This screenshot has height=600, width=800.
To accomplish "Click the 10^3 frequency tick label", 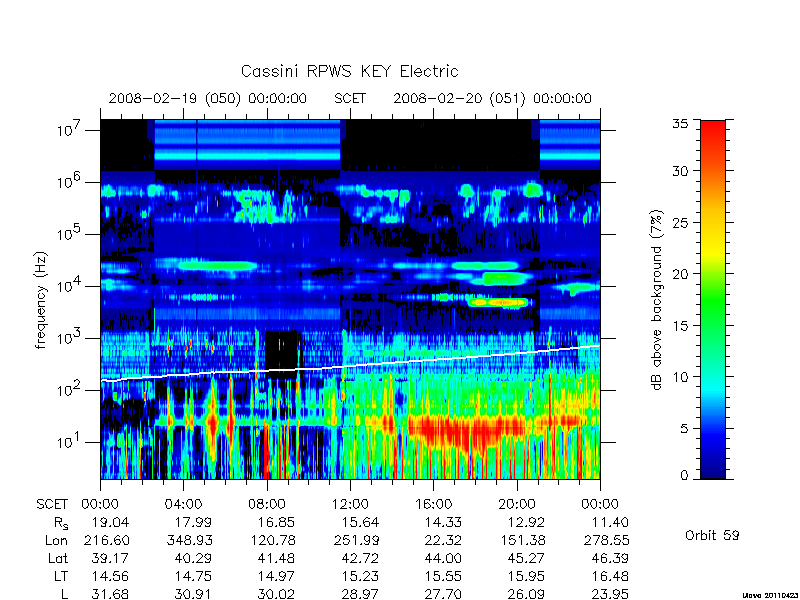I will 67,337.
